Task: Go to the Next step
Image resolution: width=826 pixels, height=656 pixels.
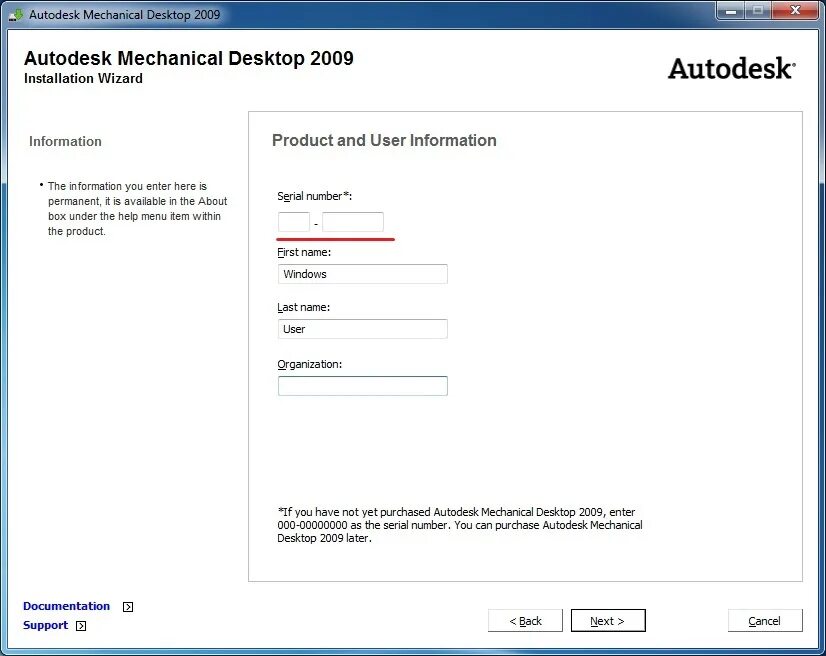Action: click(608, 621)
